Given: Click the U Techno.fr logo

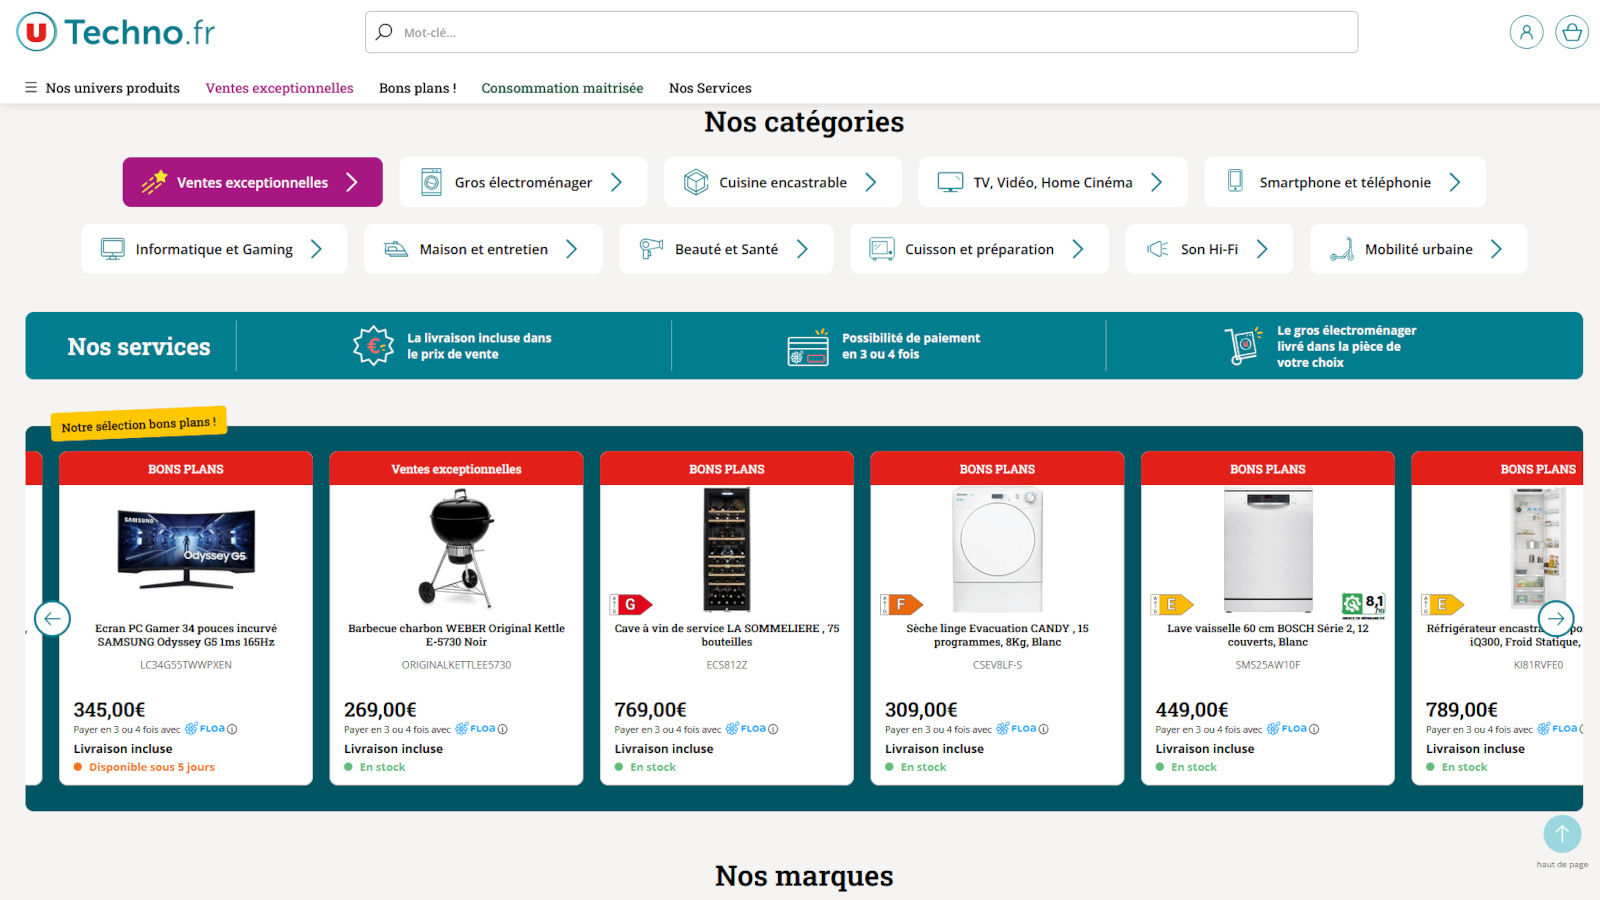Looking at the screenshot, I should point(116,32).
